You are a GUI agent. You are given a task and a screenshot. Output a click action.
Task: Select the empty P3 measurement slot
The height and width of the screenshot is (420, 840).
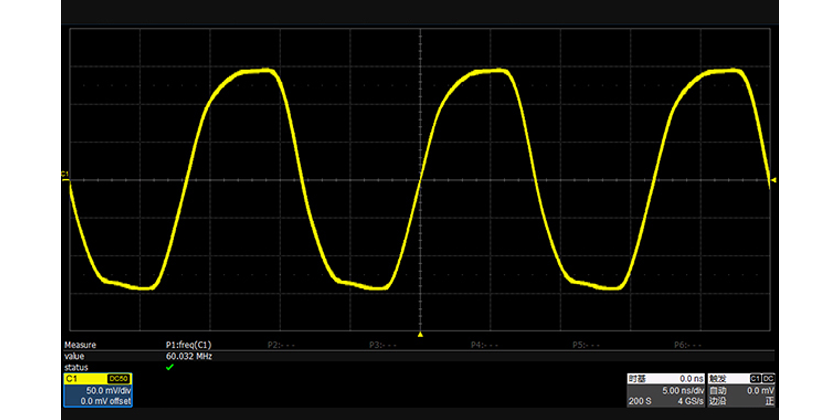click(385, 344)
